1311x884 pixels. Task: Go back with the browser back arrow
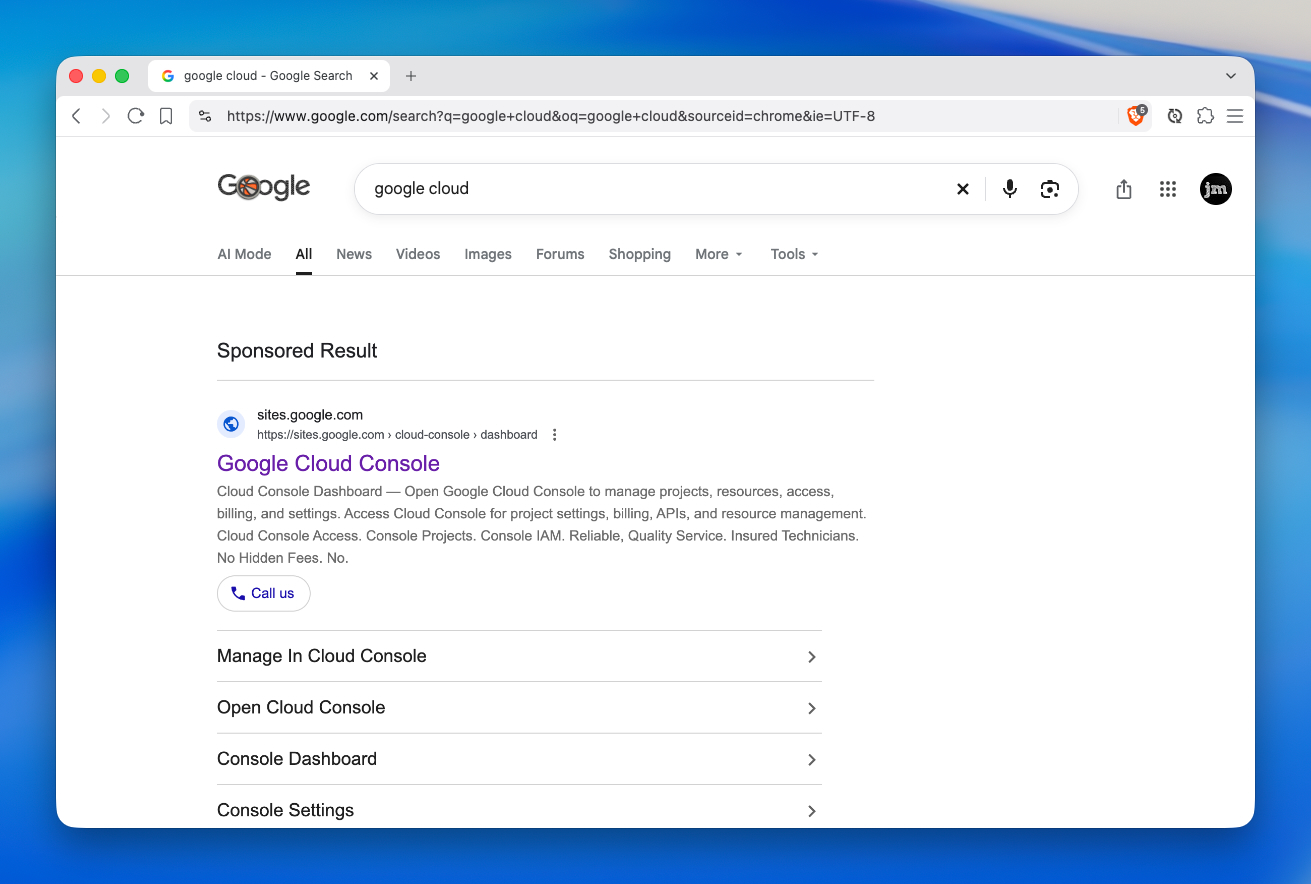coord(76,116)
